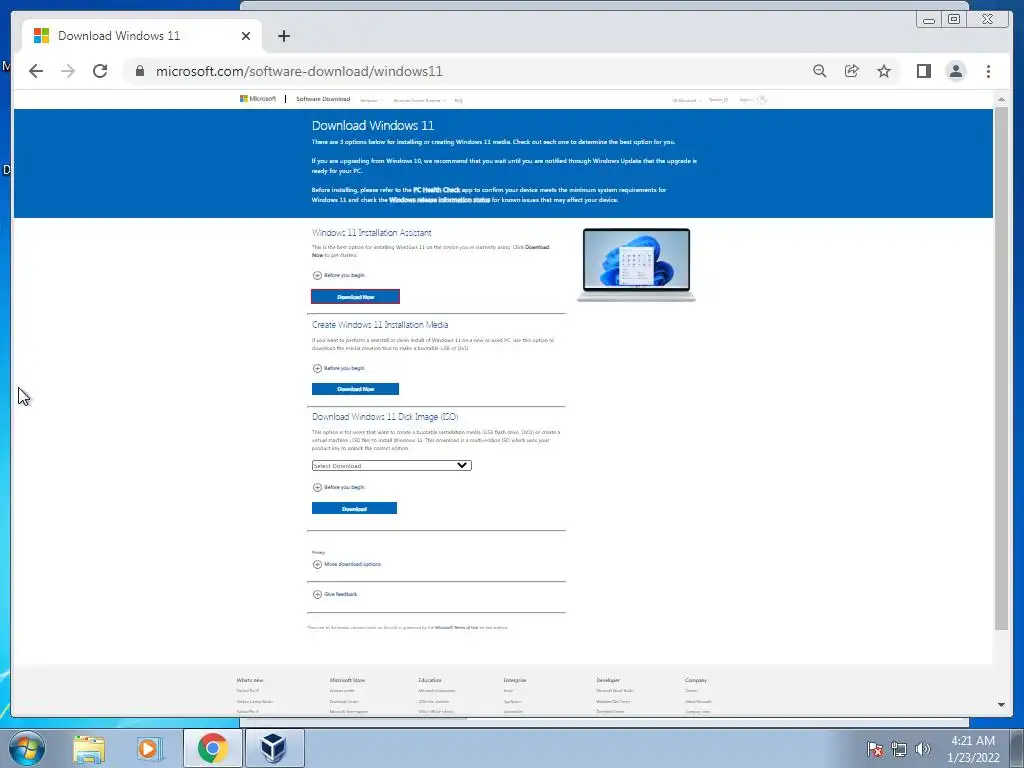The height and width of the screenshot is (768, 1024).
Task: Open the FAQ header link
Action: click(458, 101)
